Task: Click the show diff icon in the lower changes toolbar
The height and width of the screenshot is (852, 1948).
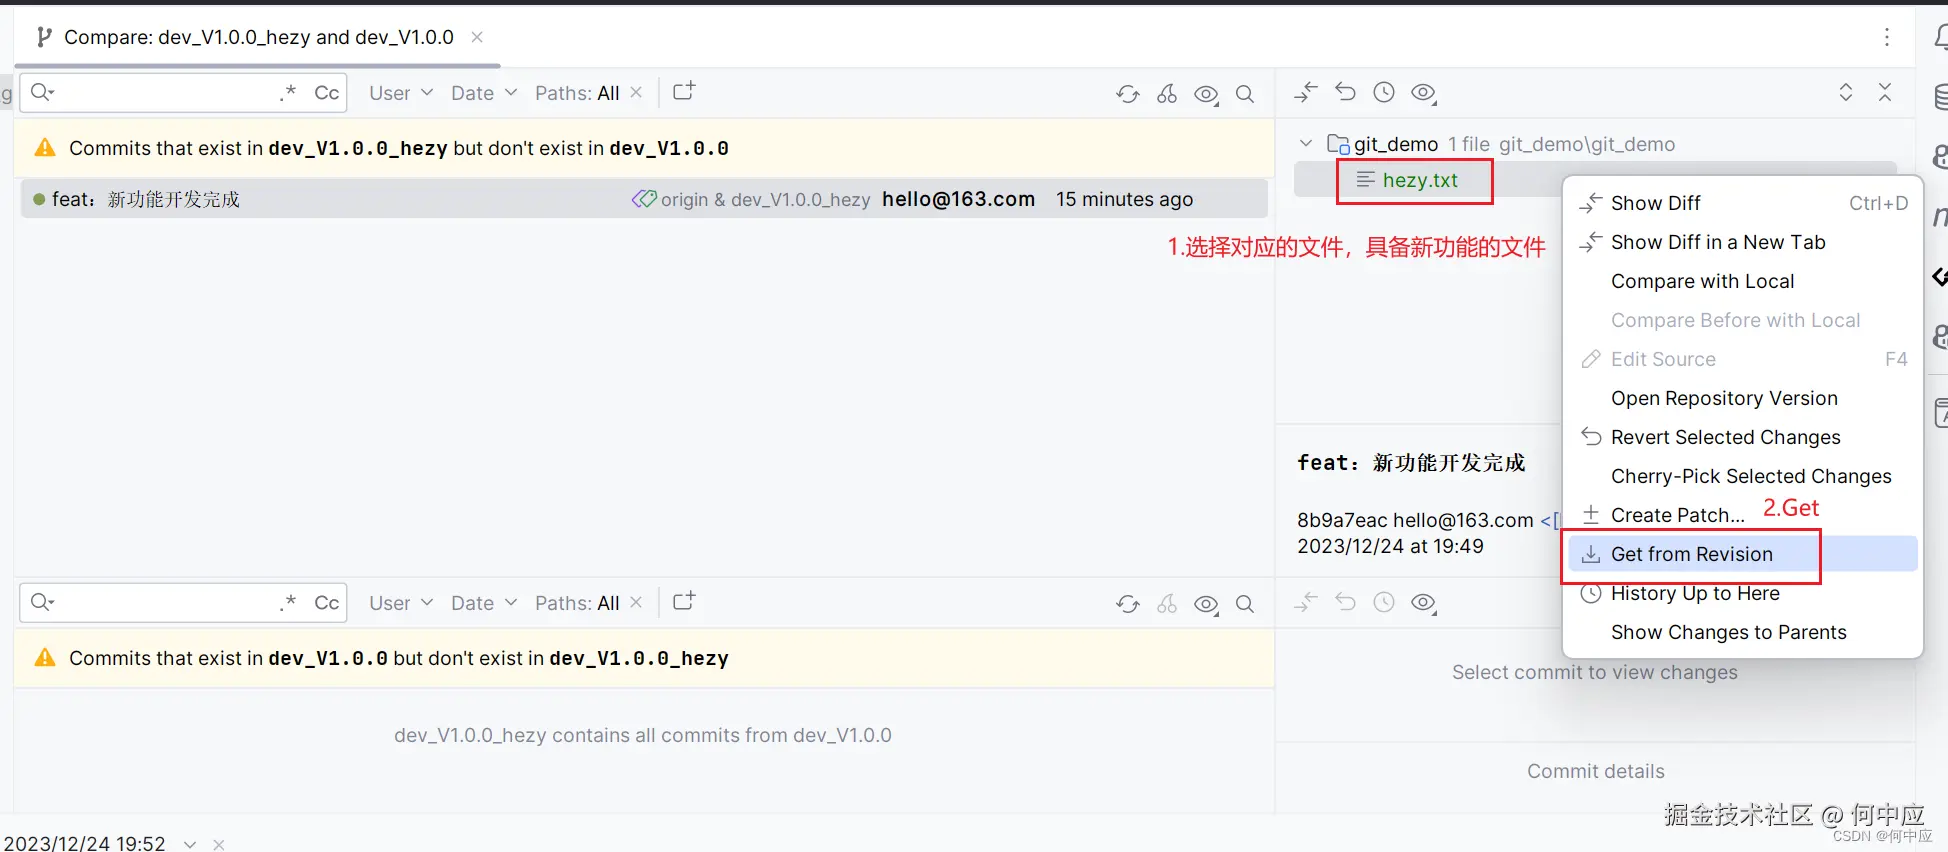Action: [1306, 603]
